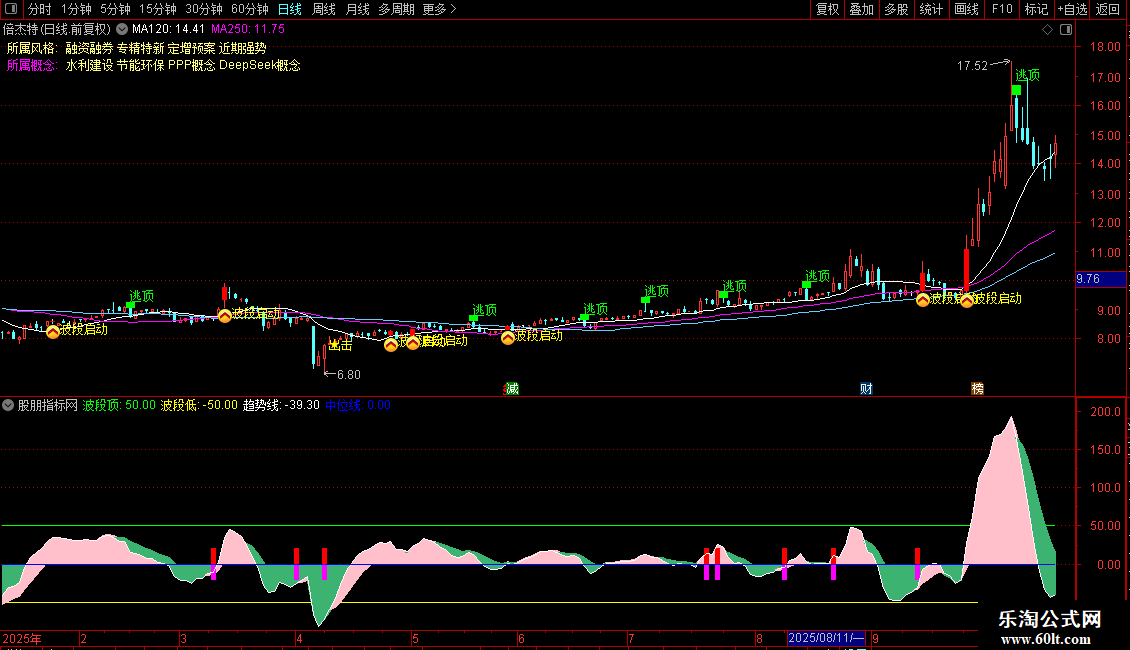Click the 水利建设 concept tag
The image size is (1130, 650).
pyautogui.click(x=89, y=66)
